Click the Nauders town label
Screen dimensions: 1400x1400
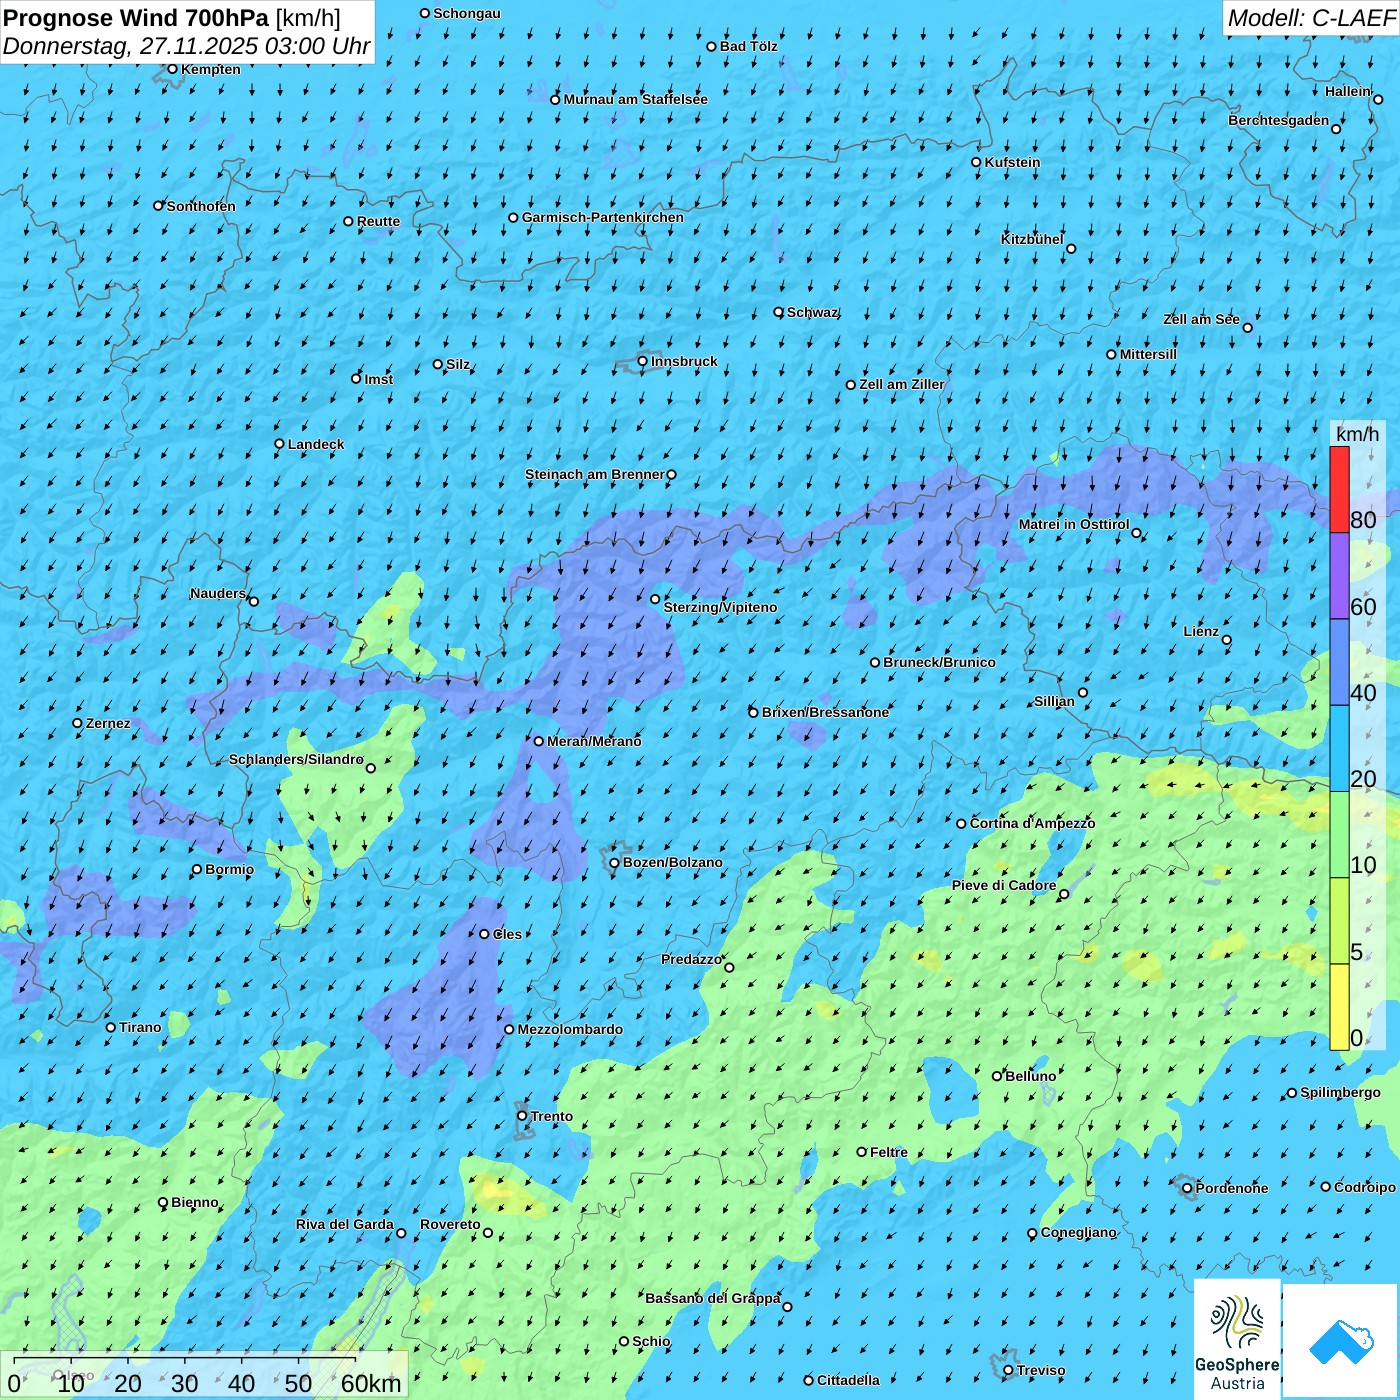[x=218, y=593]
